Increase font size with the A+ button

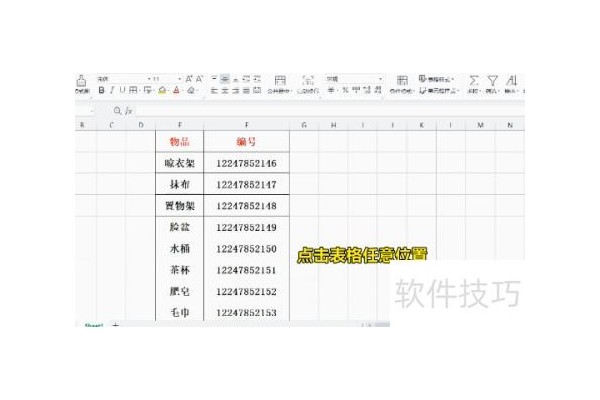(189, 79)
